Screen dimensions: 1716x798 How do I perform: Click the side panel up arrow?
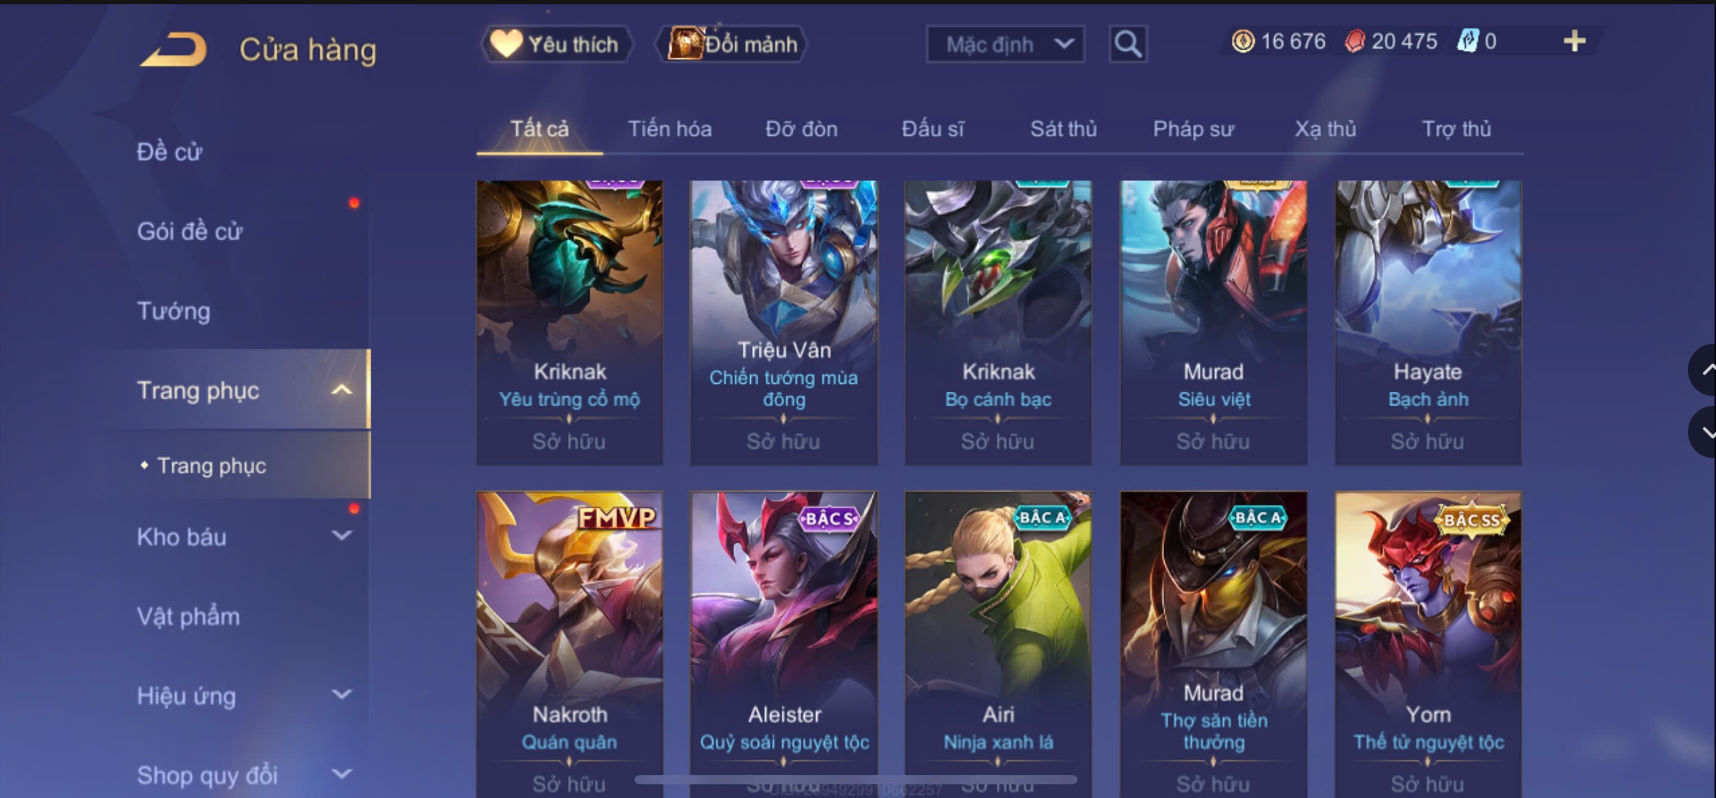(x=1703, y=370)
